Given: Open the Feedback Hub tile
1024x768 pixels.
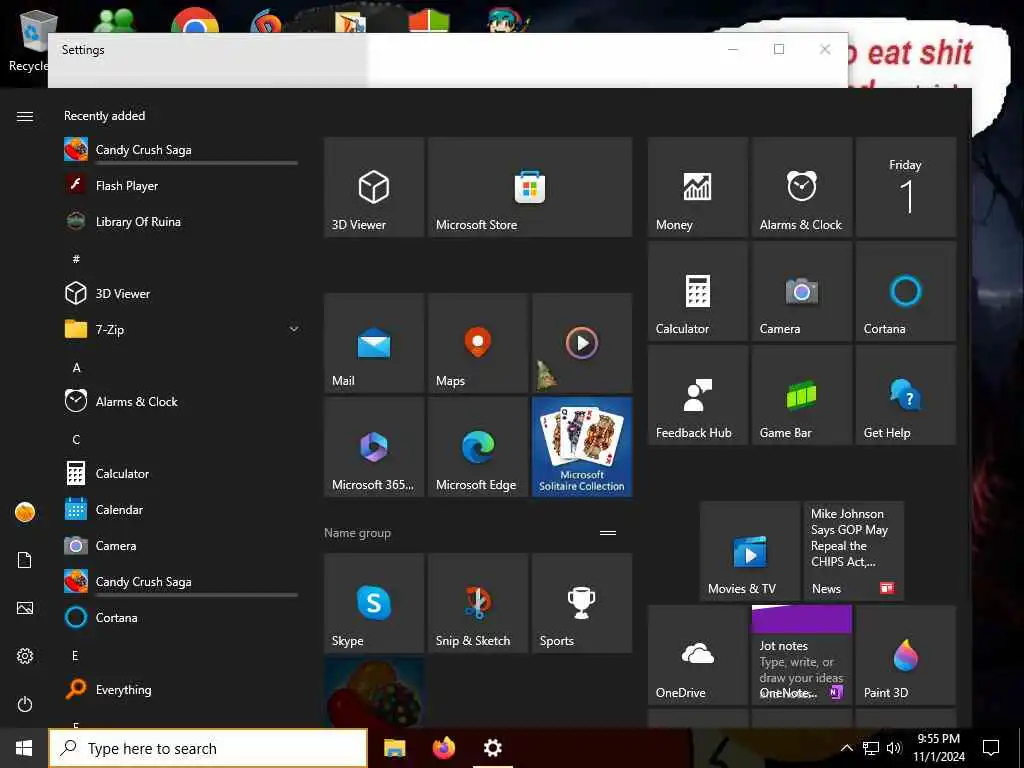Looking at the screenshot, I should [697, 395].
